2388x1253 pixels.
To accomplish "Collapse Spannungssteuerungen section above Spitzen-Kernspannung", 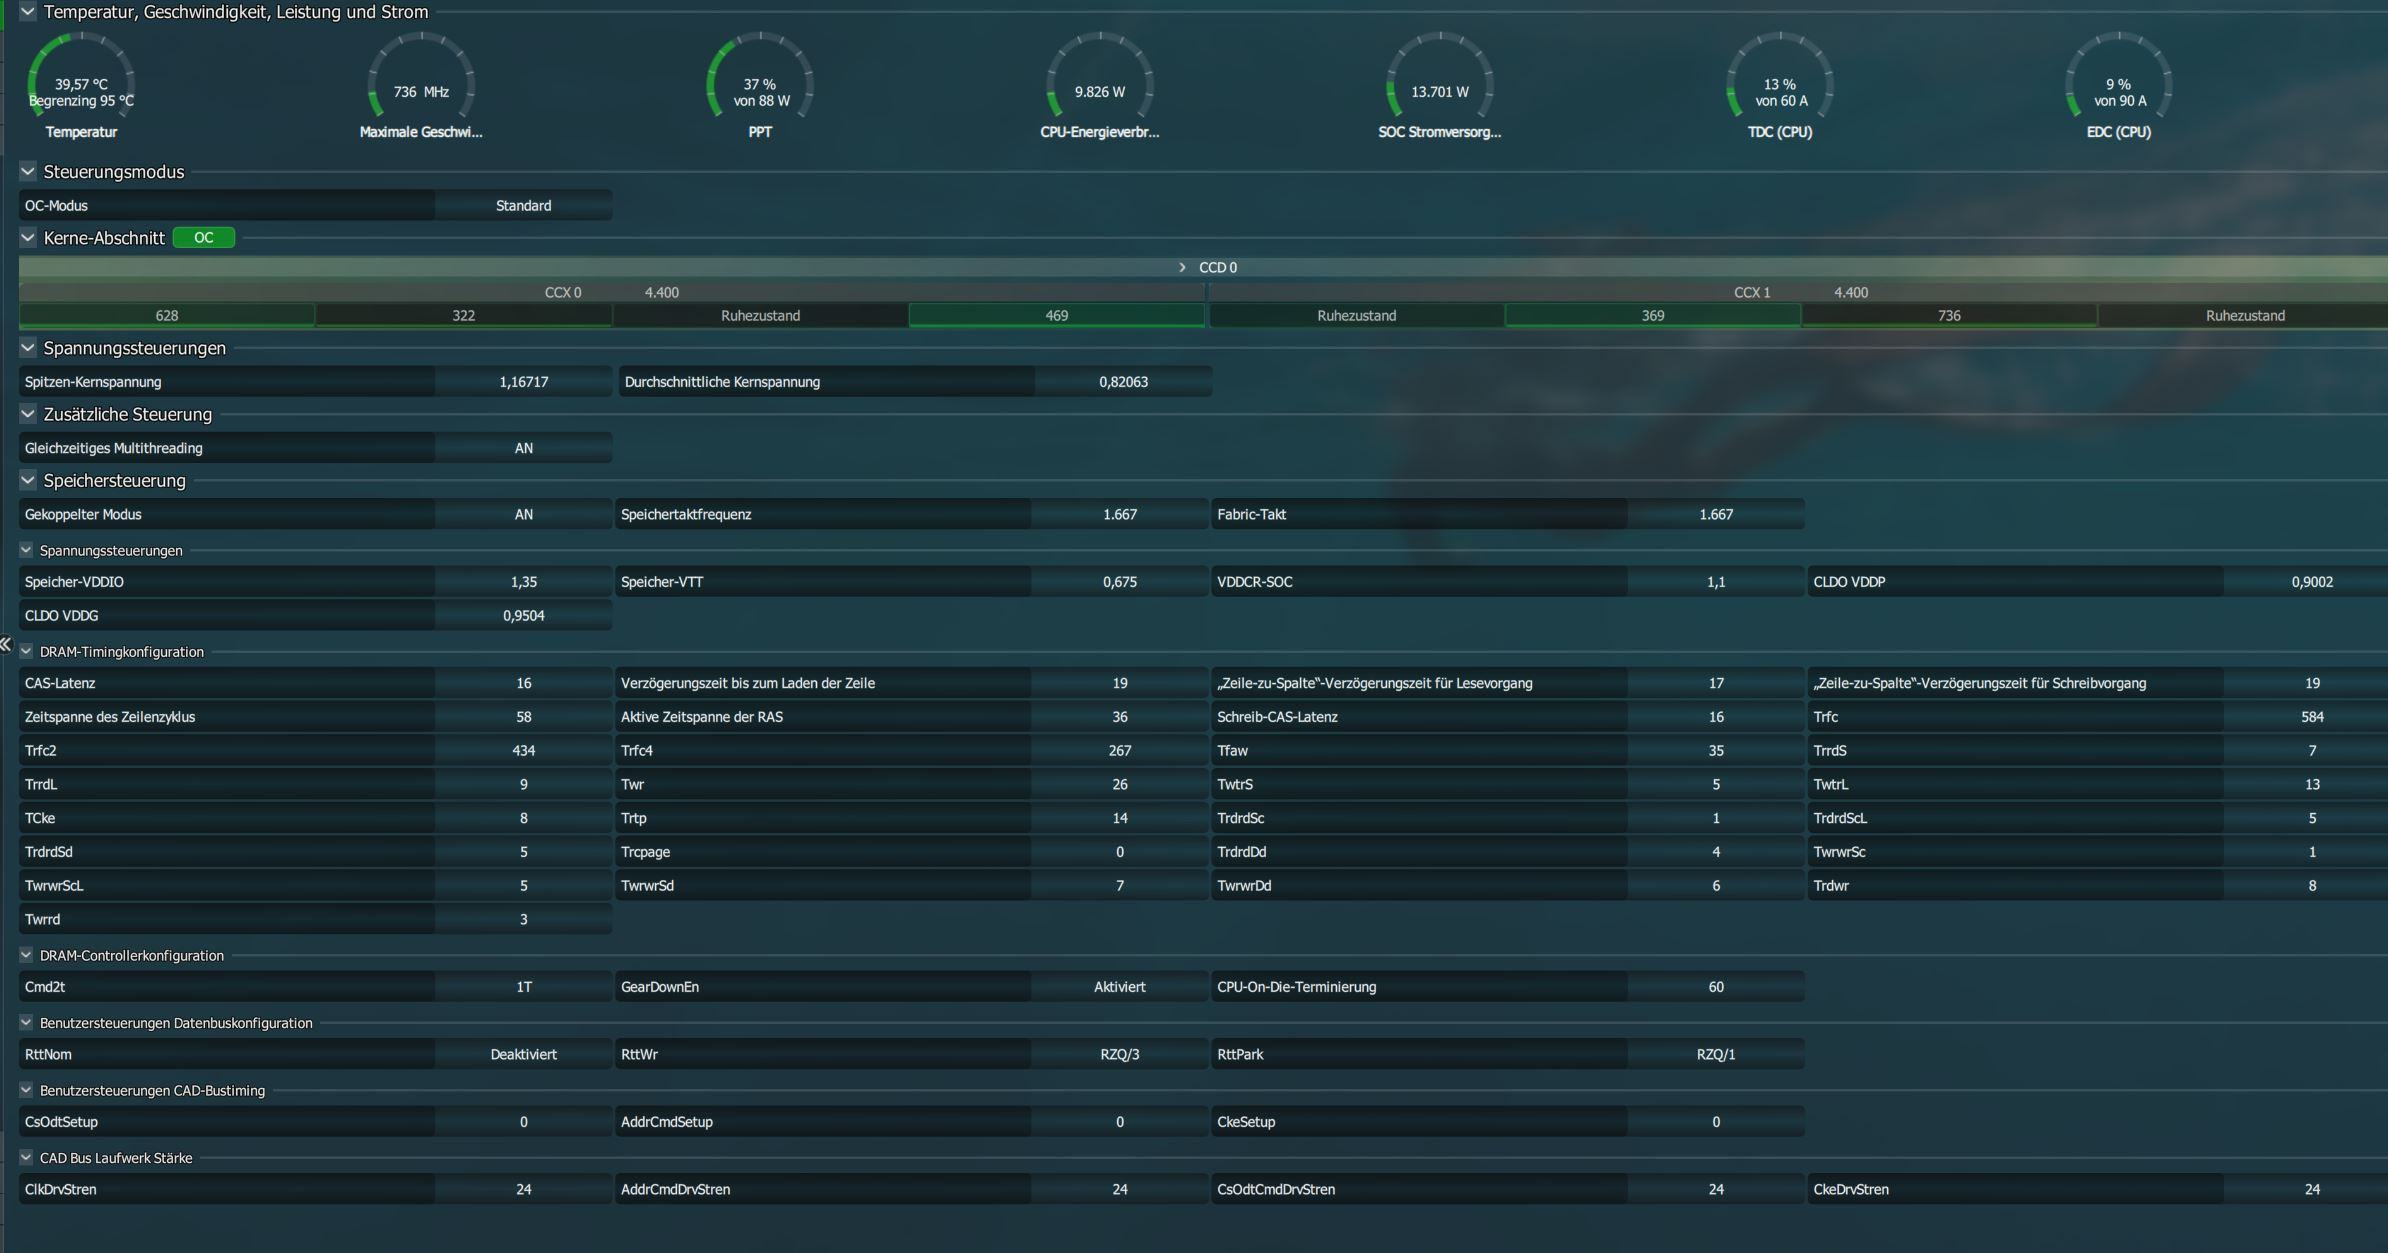I will tap(28, 348).
